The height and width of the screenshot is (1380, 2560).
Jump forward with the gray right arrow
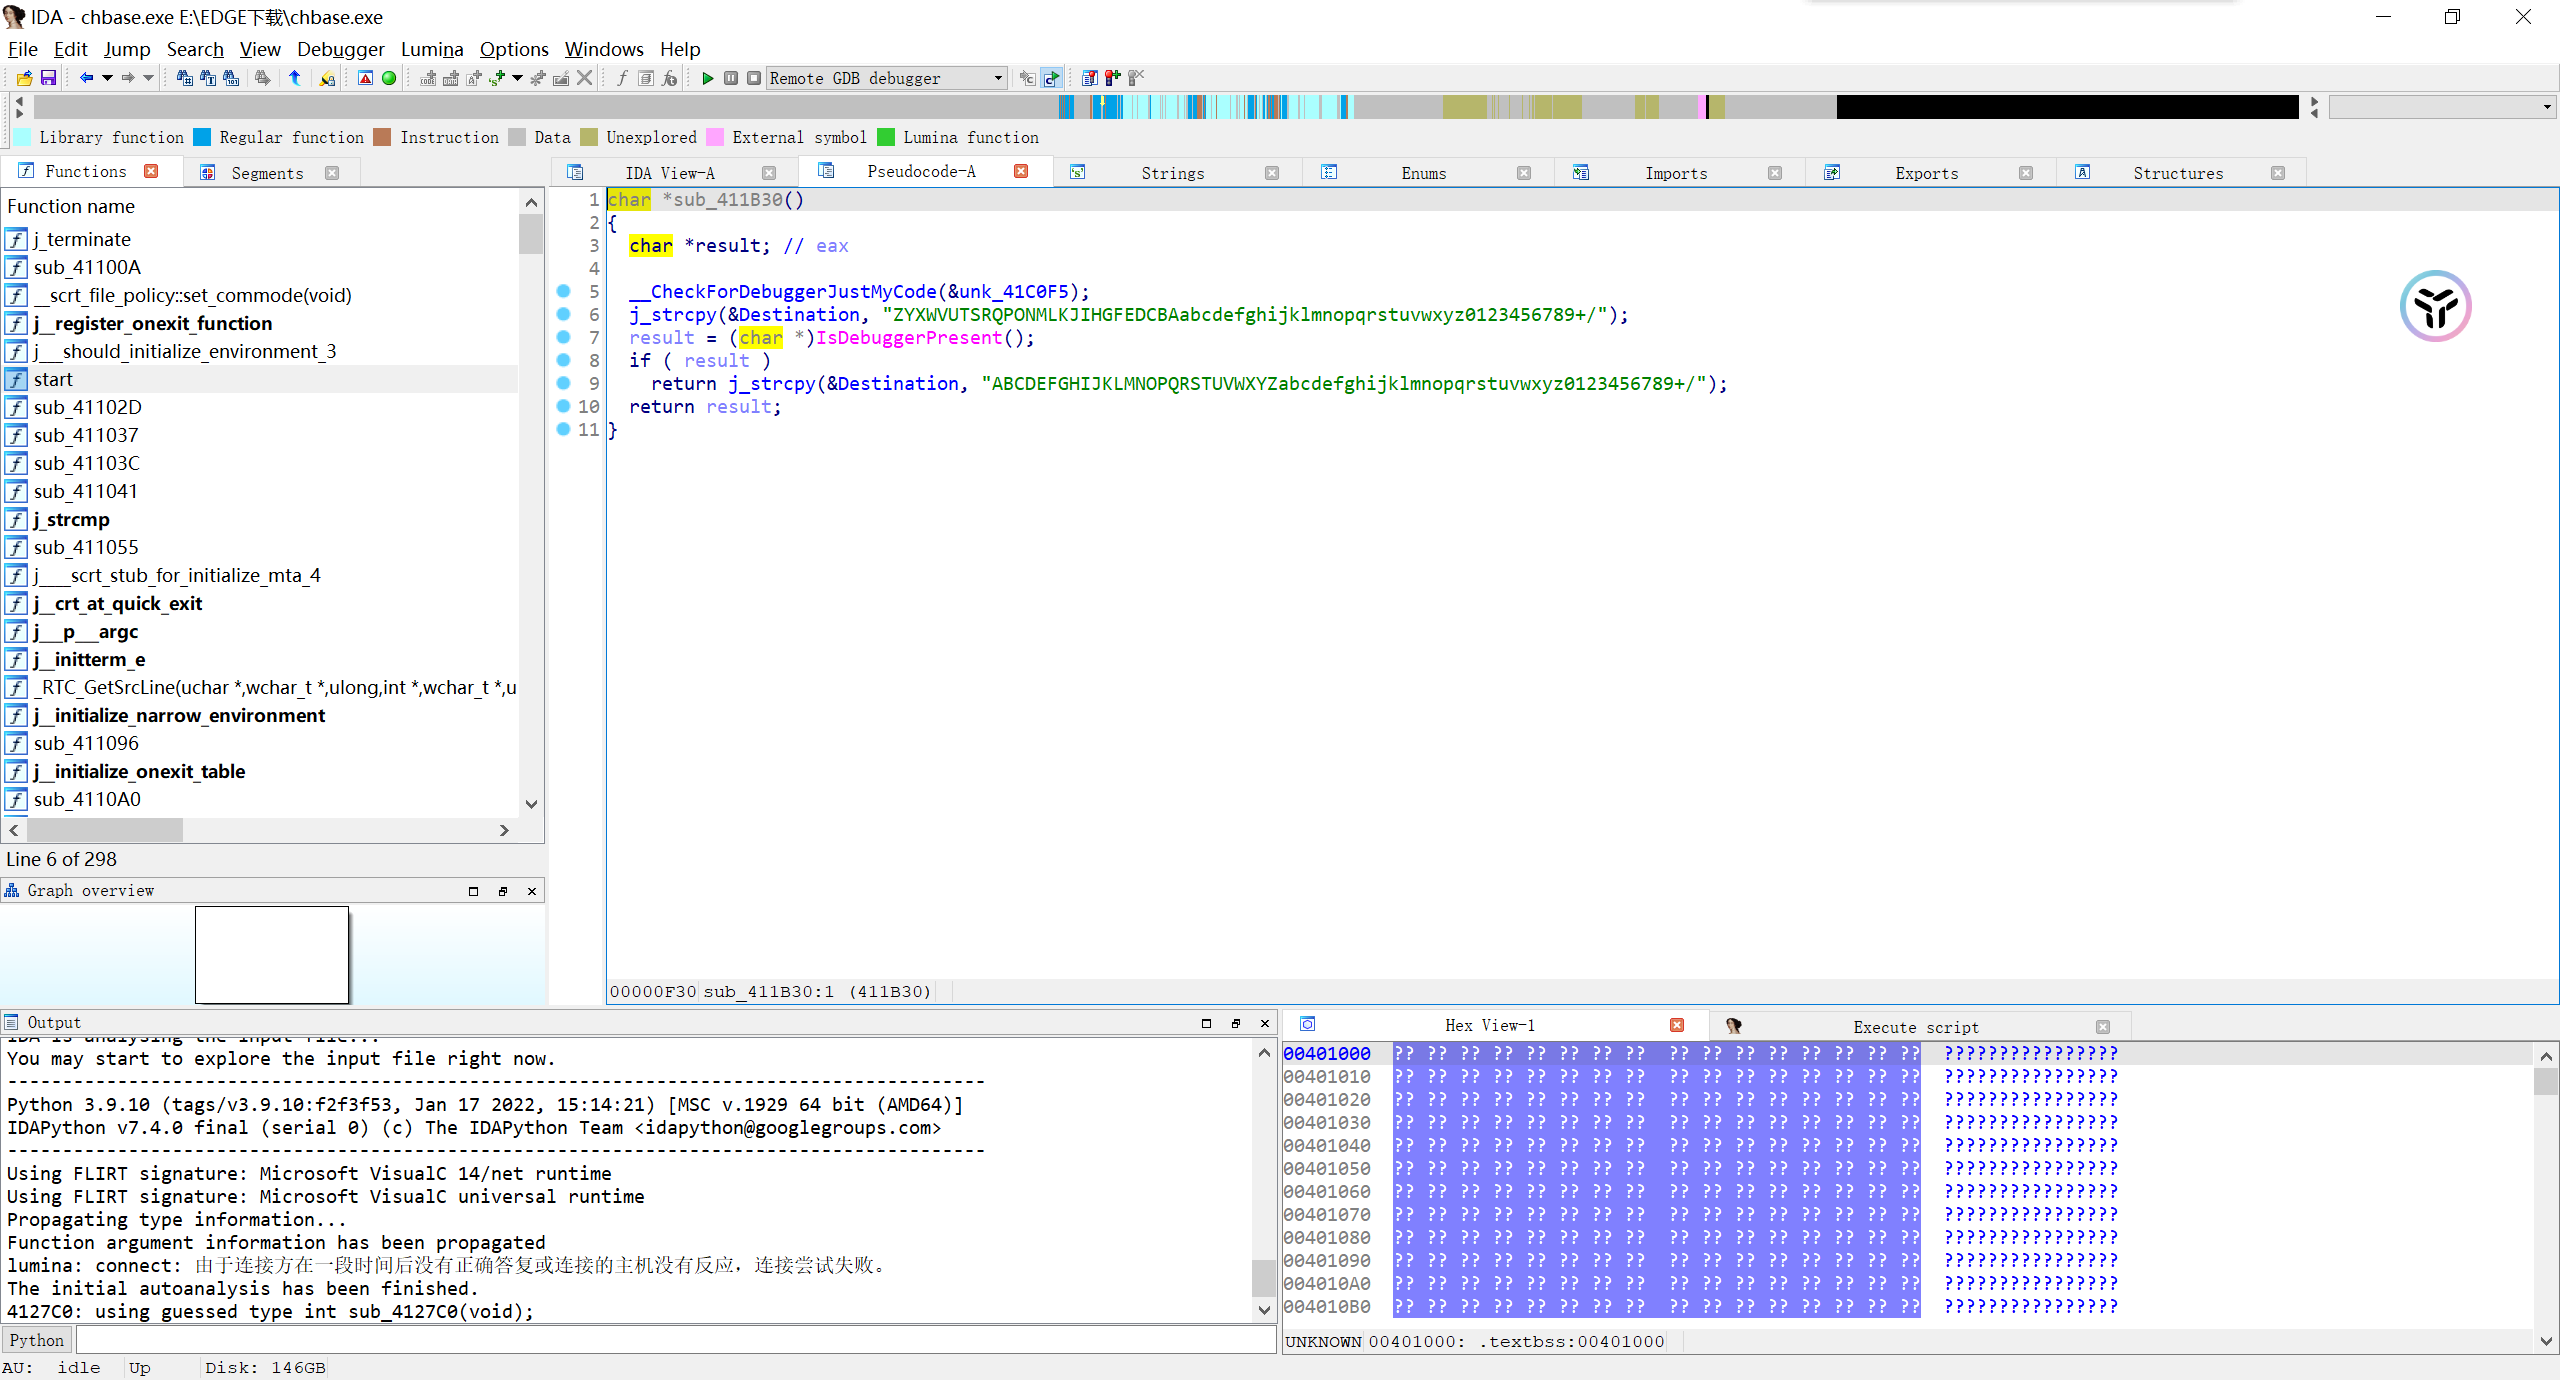click(128, 78)
